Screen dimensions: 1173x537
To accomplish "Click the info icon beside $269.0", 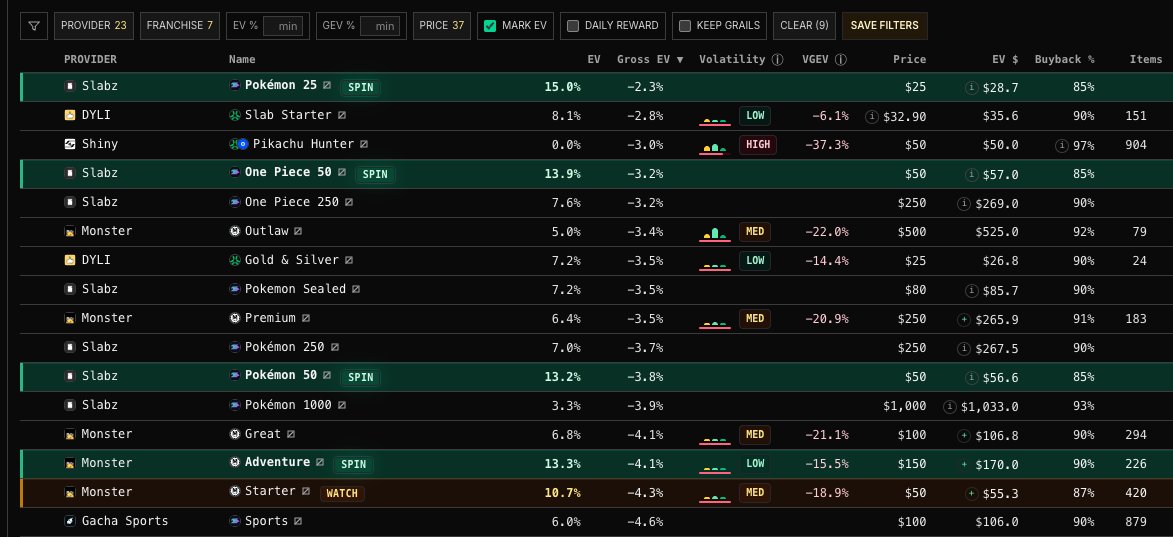I will point(964,203).
